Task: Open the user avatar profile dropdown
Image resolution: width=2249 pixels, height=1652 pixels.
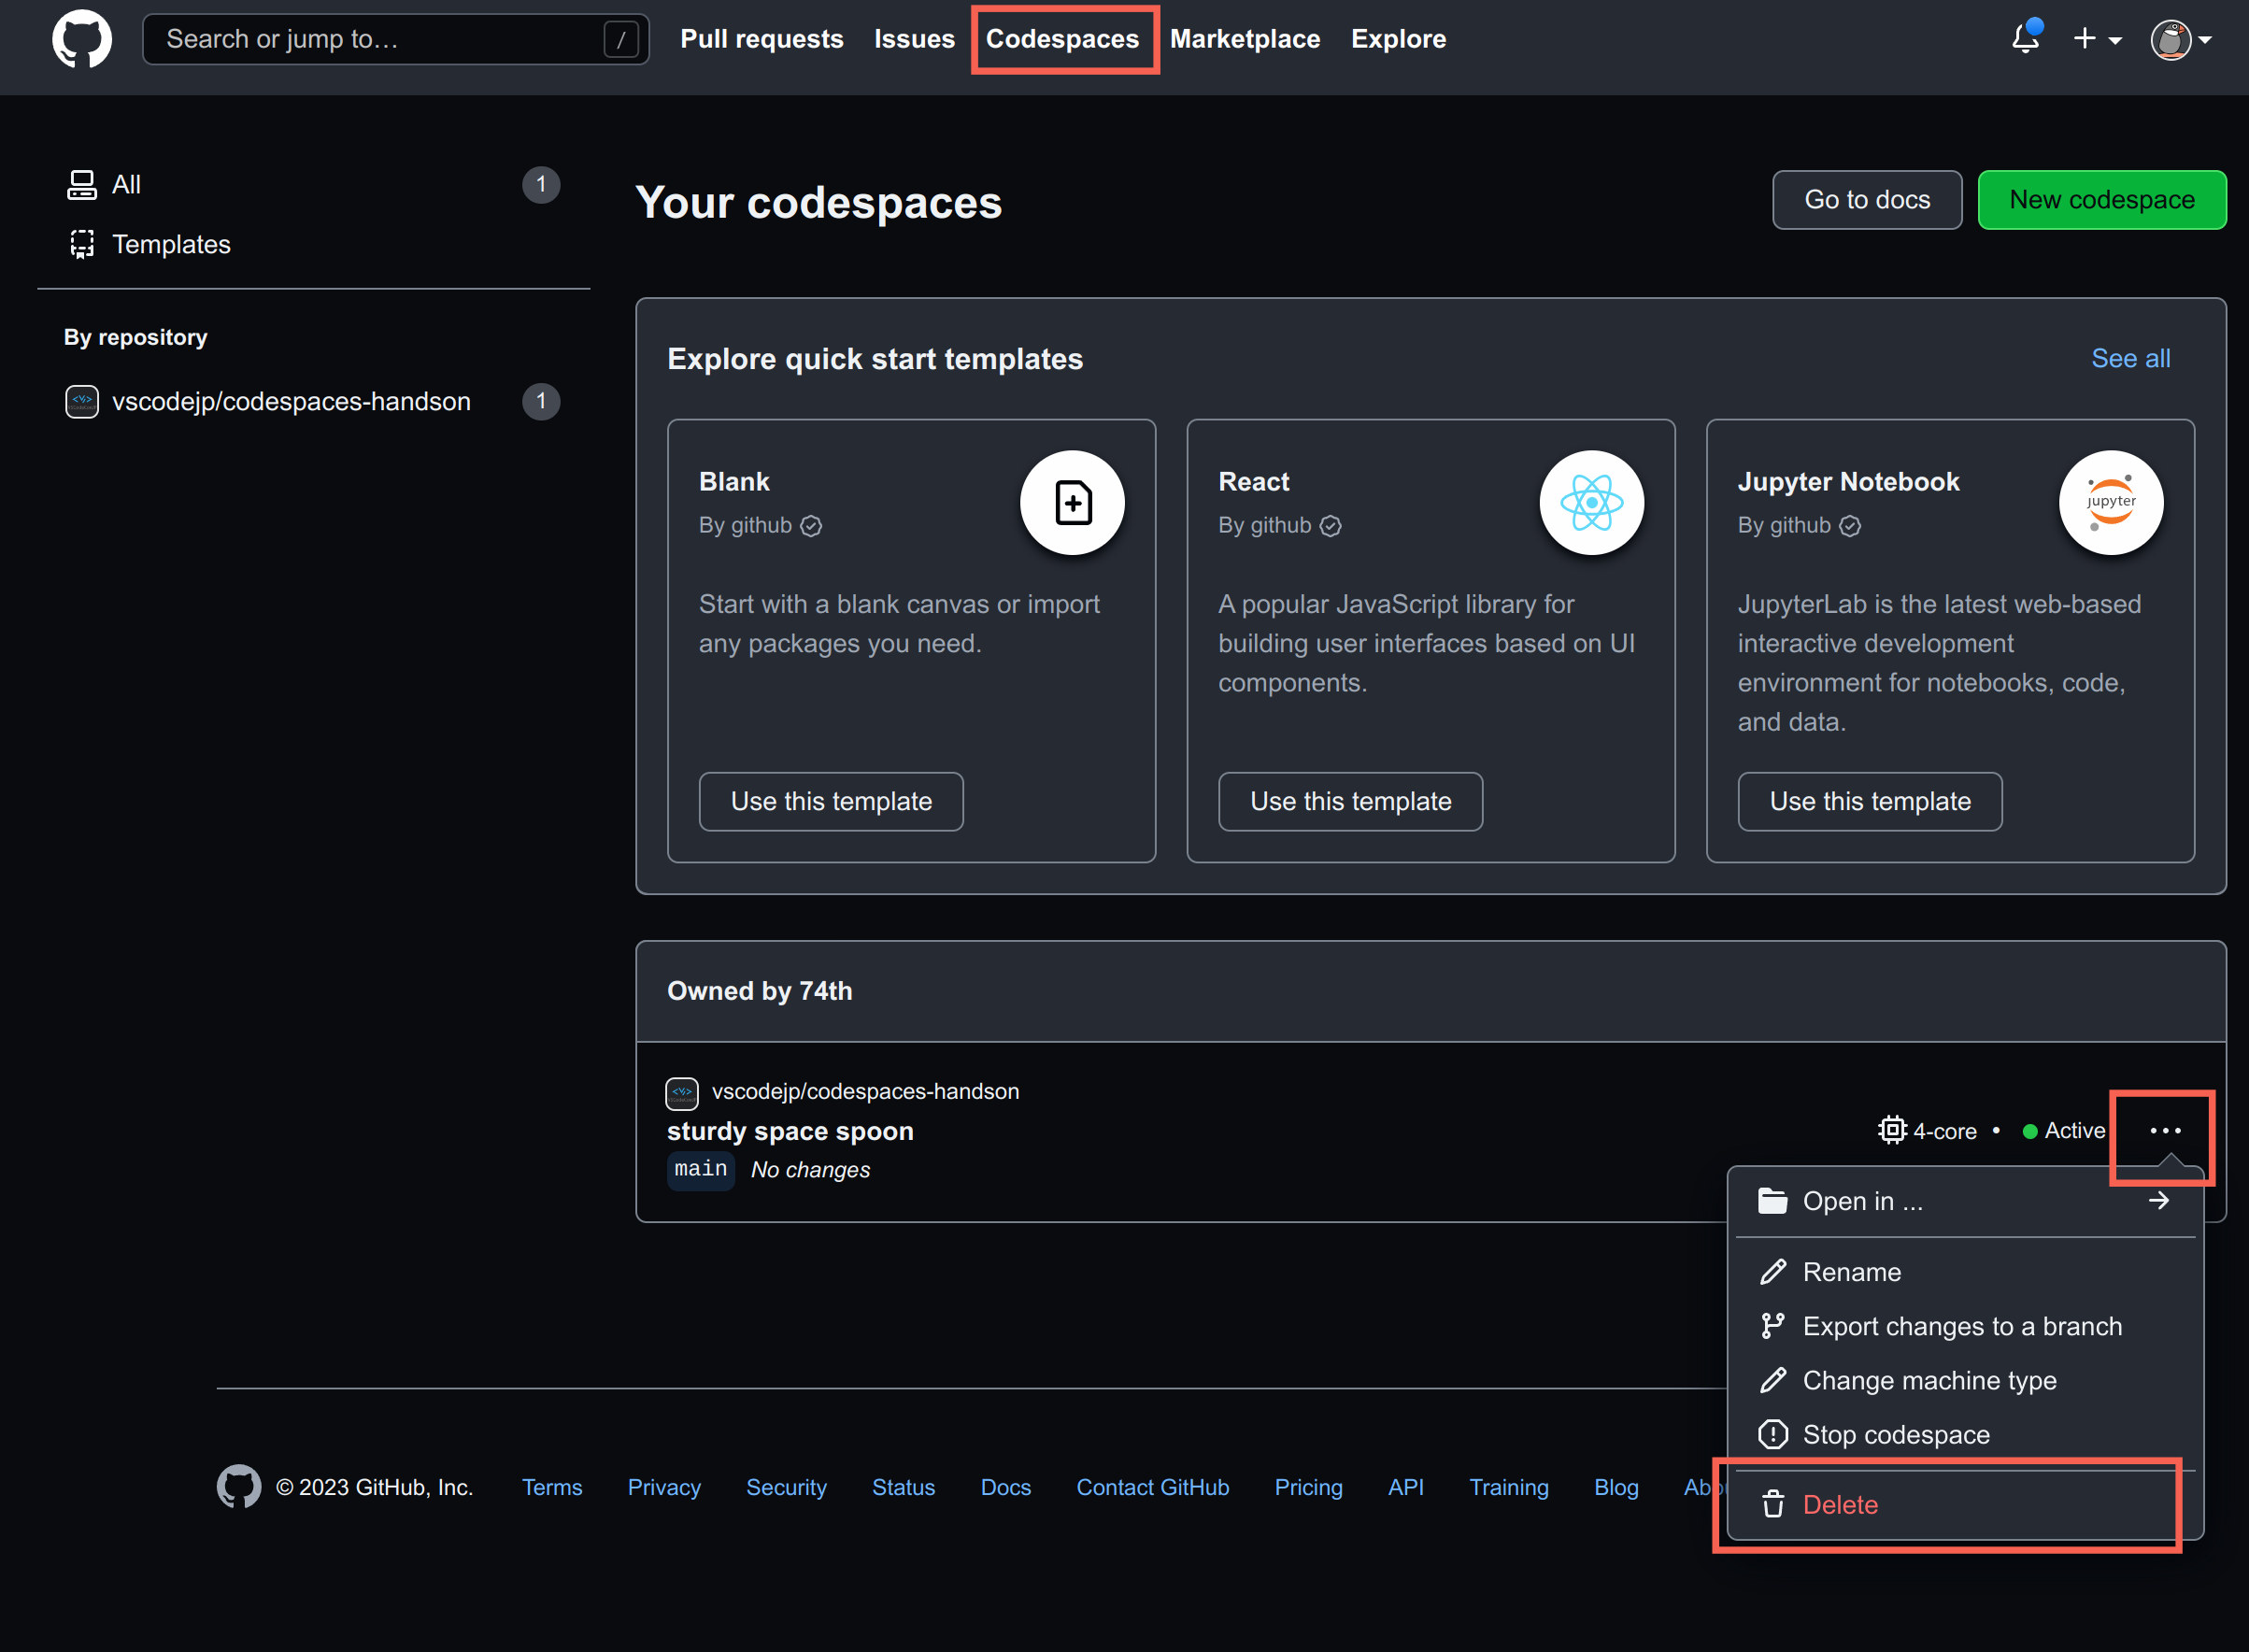Action: (x=2180, y=39)
